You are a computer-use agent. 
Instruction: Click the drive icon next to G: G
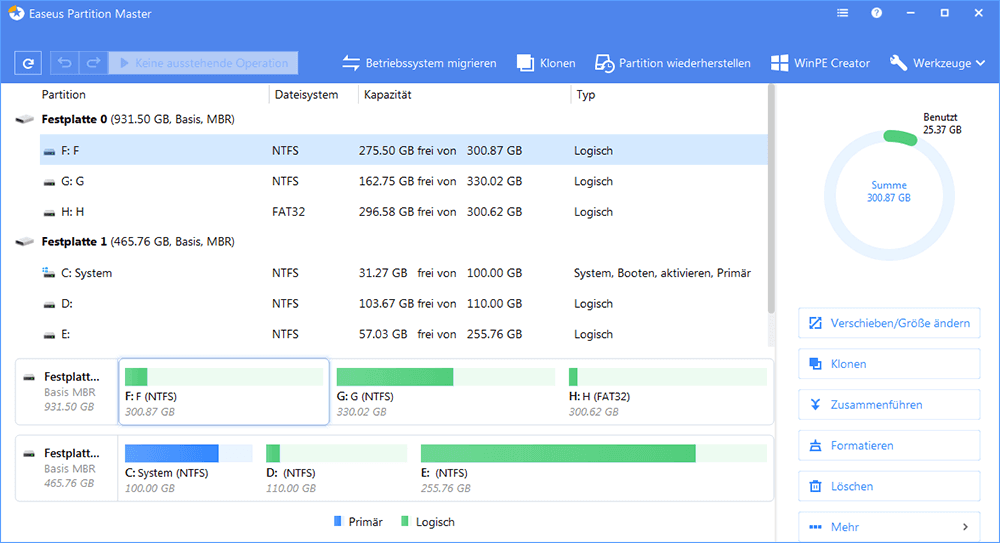(49, 182)
